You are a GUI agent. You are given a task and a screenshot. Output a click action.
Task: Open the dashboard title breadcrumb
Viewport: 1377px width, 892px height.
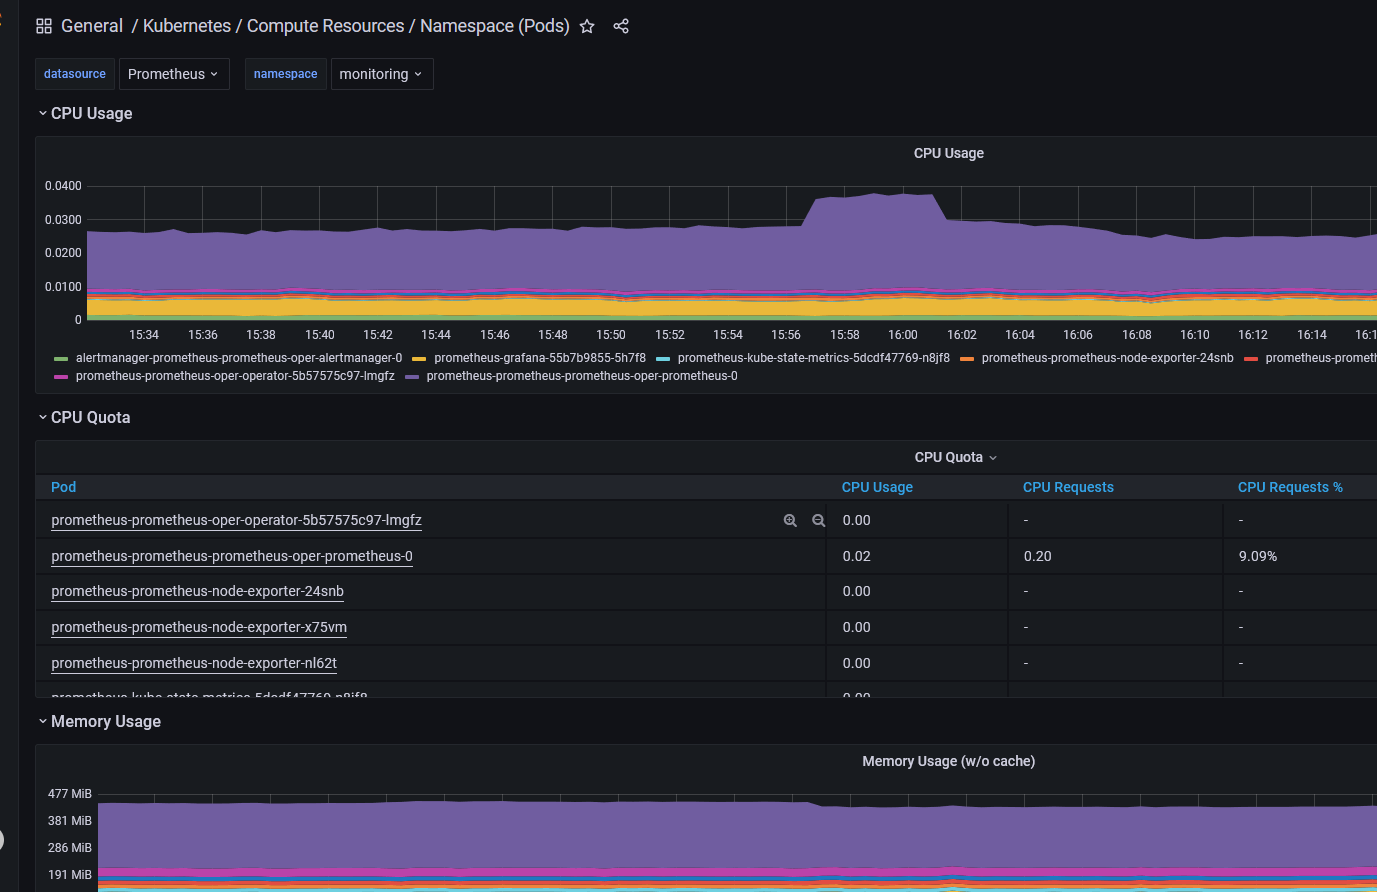[356, 26]
